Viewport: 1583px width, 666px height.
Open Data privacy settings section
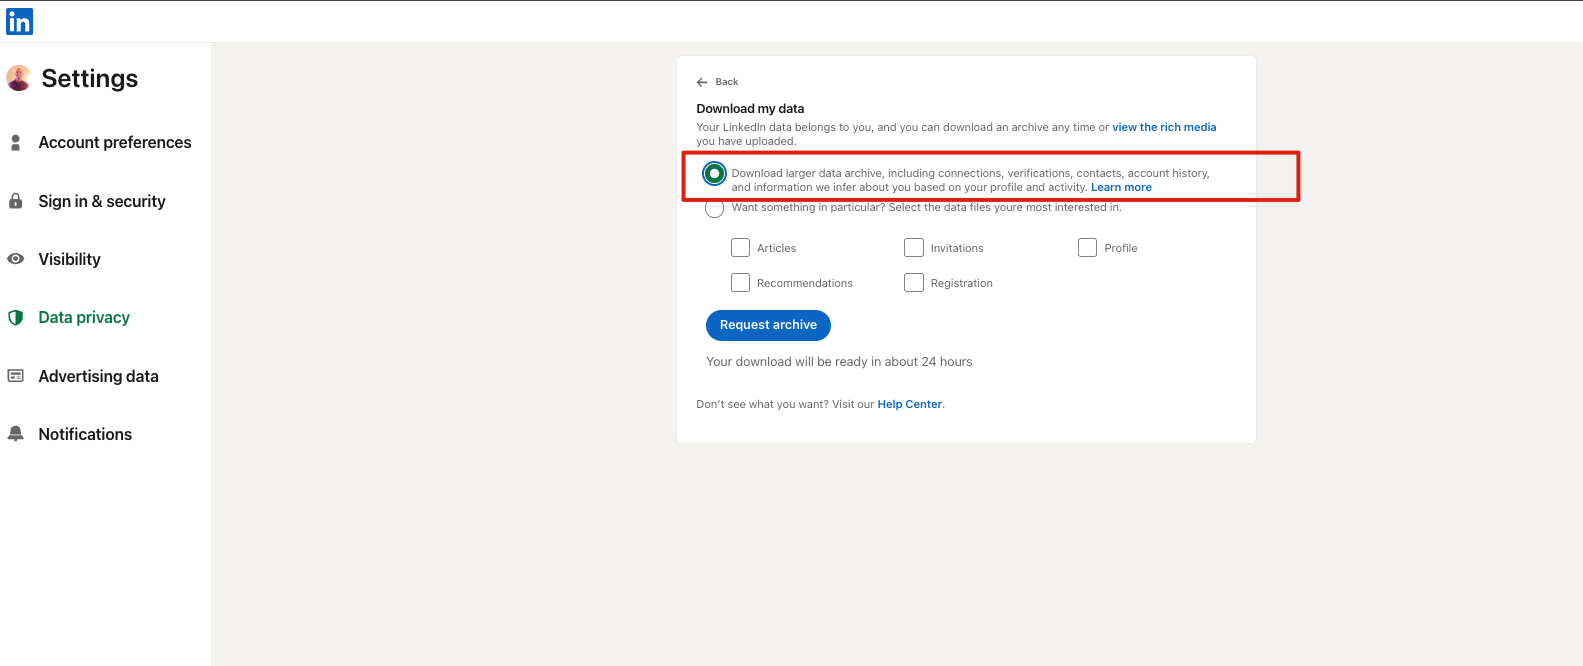pyautogui.click(x=84, y=317)
